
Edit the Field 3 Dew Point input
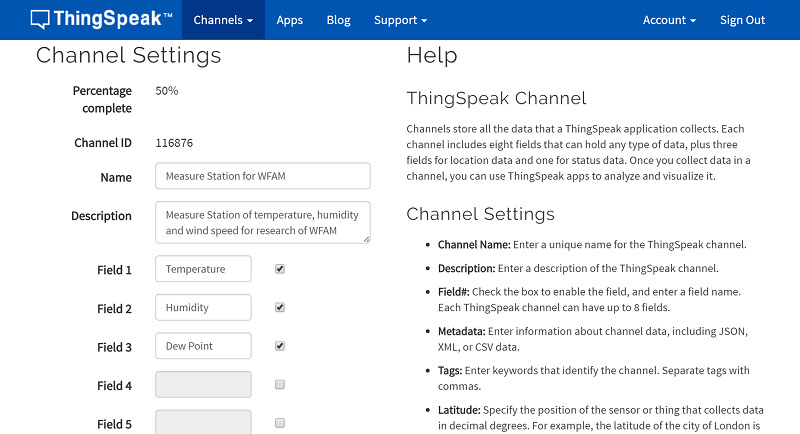tap(203, 346)
